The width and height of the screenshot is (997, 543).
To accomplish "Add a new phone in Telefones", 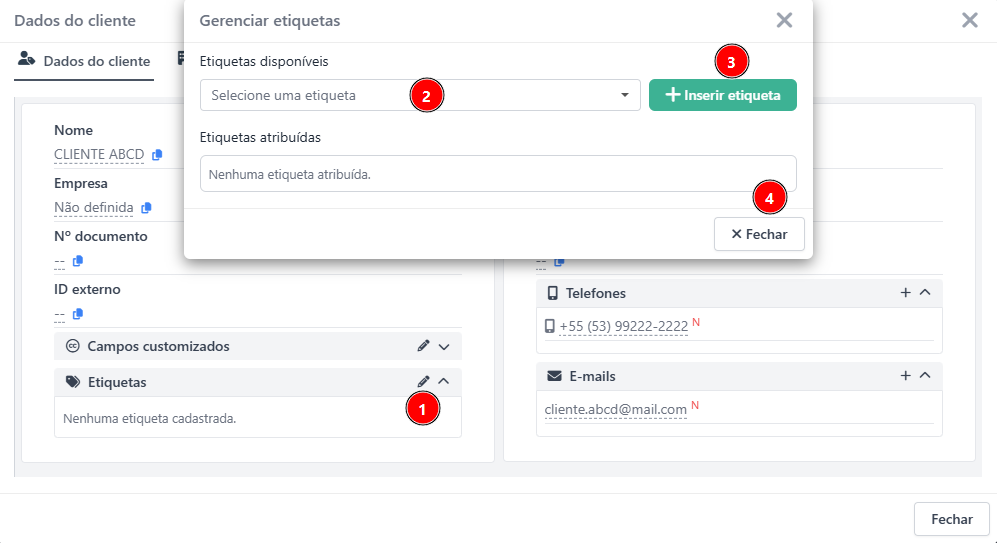I will coord(906,293).
